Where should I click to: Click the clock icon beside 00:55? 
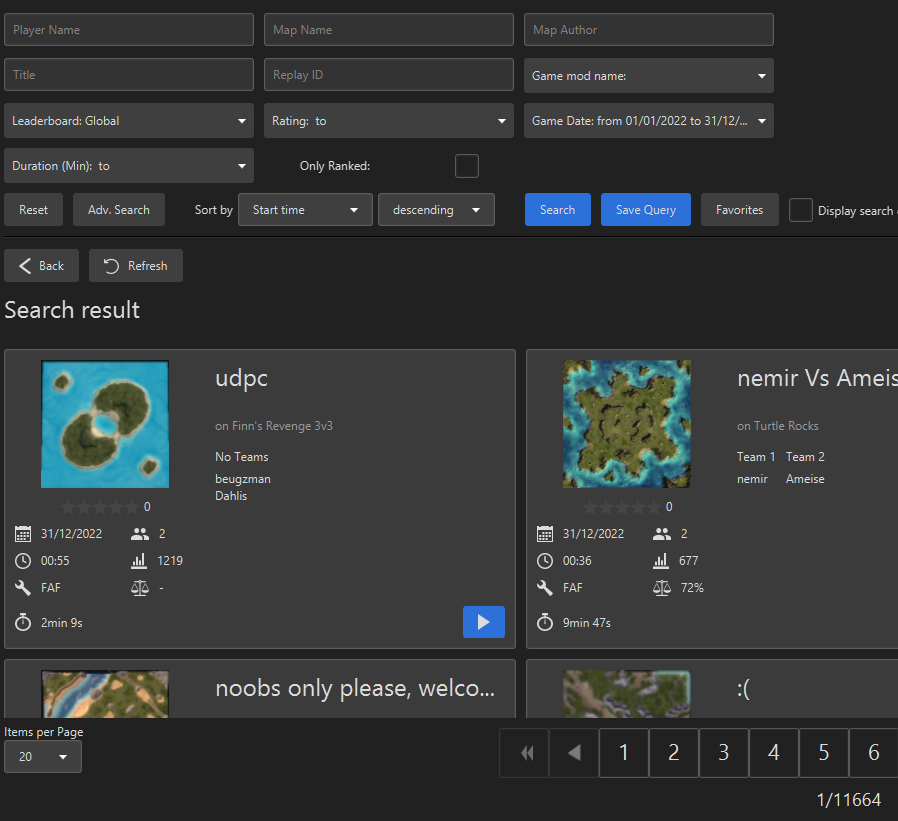pyautogui.click(x=23, y=561)
